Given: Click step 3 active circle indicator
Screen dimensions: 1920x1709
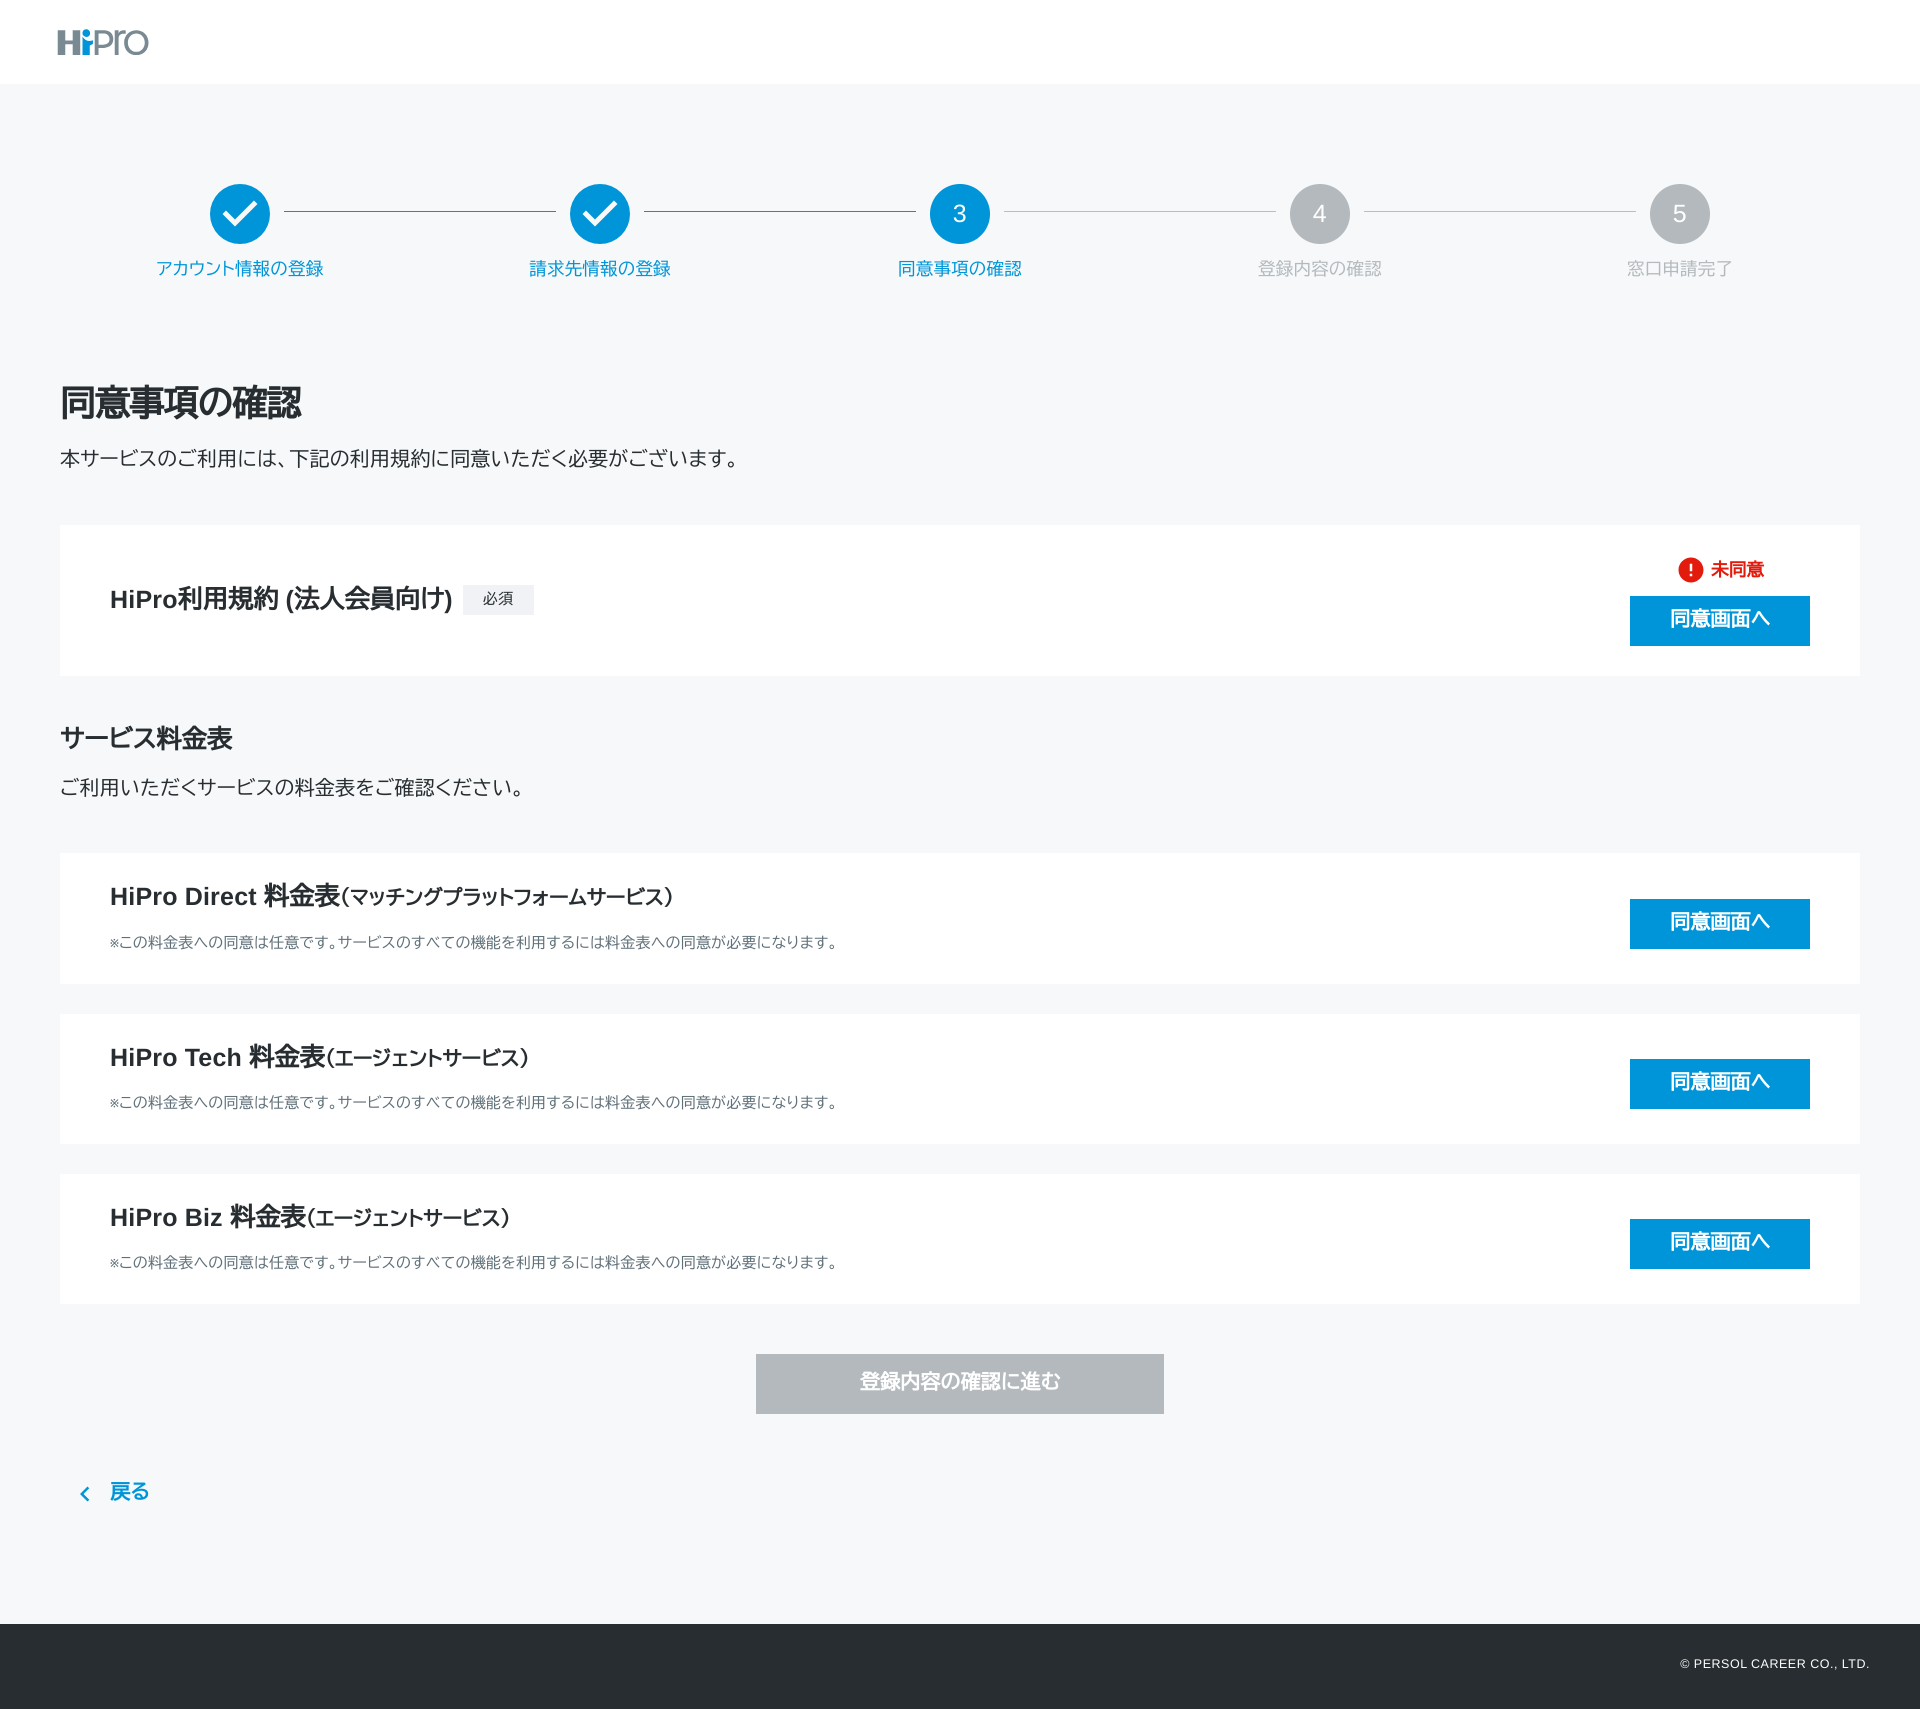Looking at the screenshot, I should [960, 213].
